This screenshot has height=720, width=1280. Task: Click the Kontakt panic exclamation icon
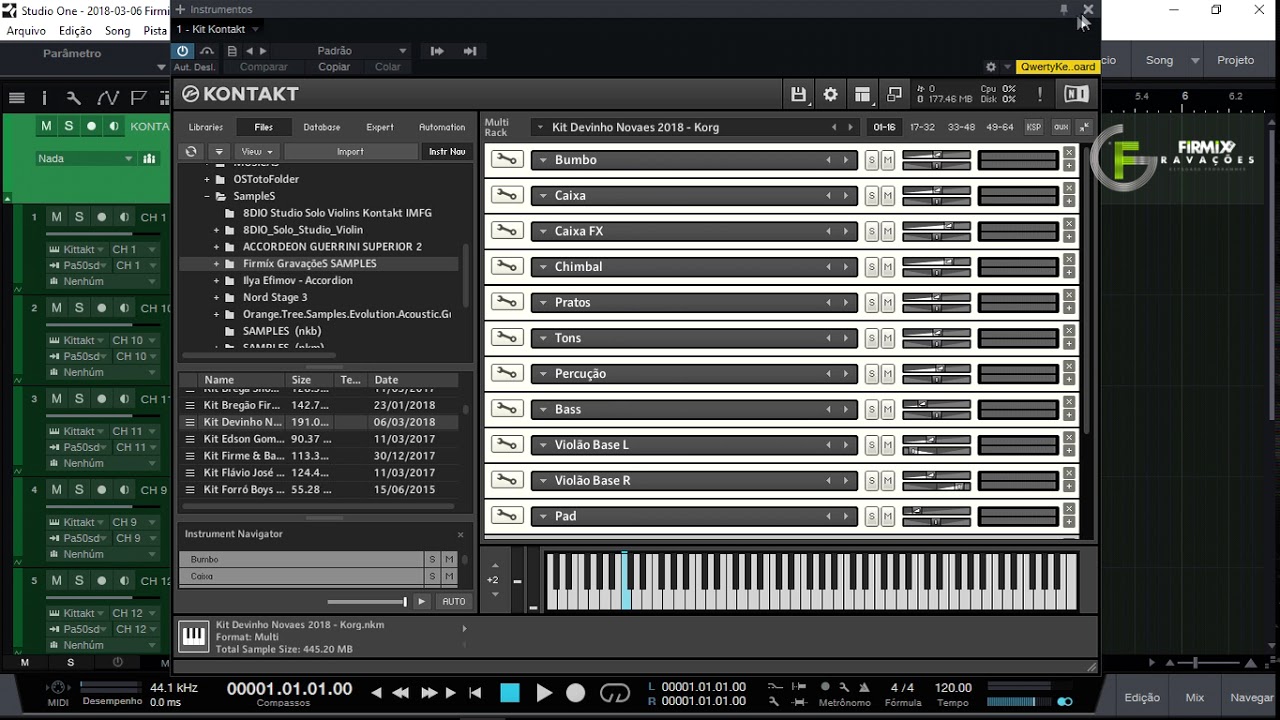click(x=1040, y=94)
